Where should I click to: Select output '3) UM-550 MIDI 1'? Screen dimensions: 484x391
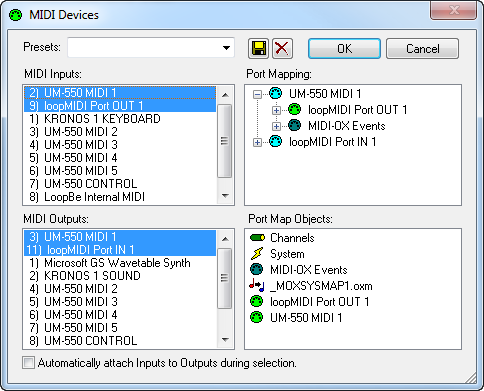[120, 237]
